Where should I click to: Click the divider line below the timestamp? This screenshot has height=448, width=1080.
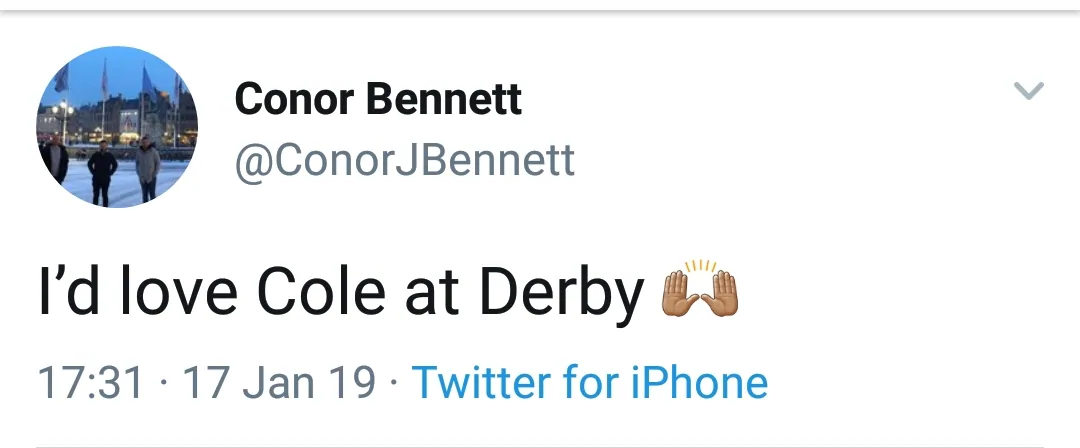540,446
